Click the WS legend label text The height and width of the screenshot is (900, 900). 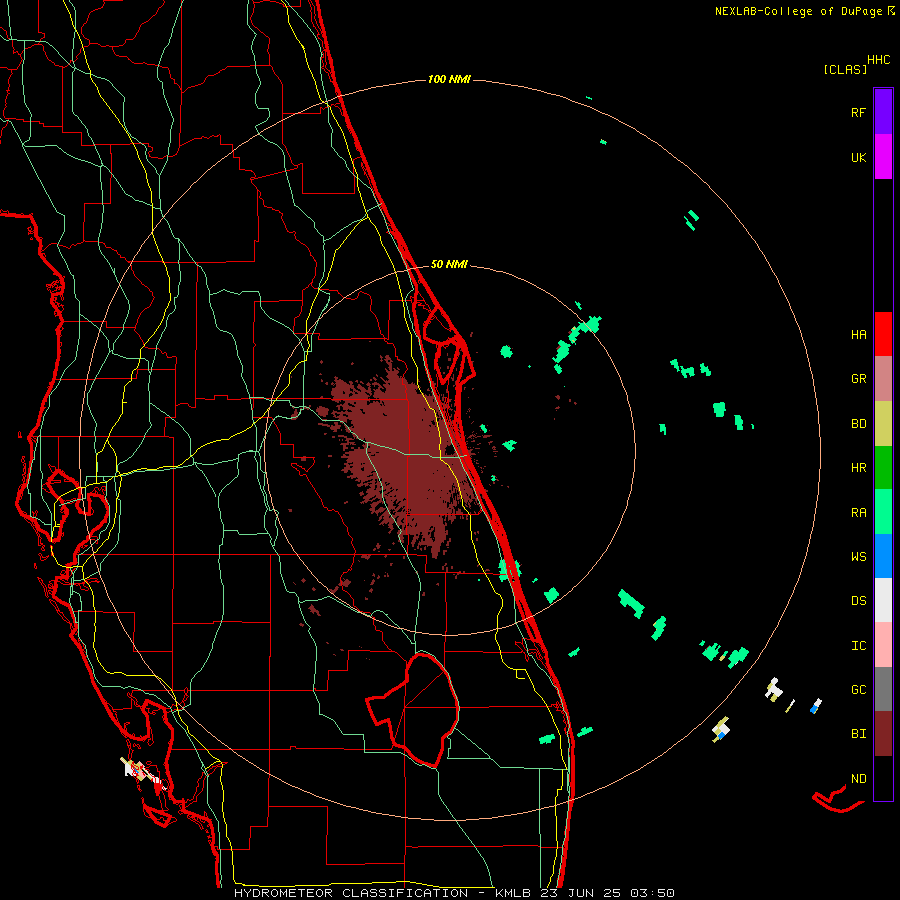coord(858,556)
